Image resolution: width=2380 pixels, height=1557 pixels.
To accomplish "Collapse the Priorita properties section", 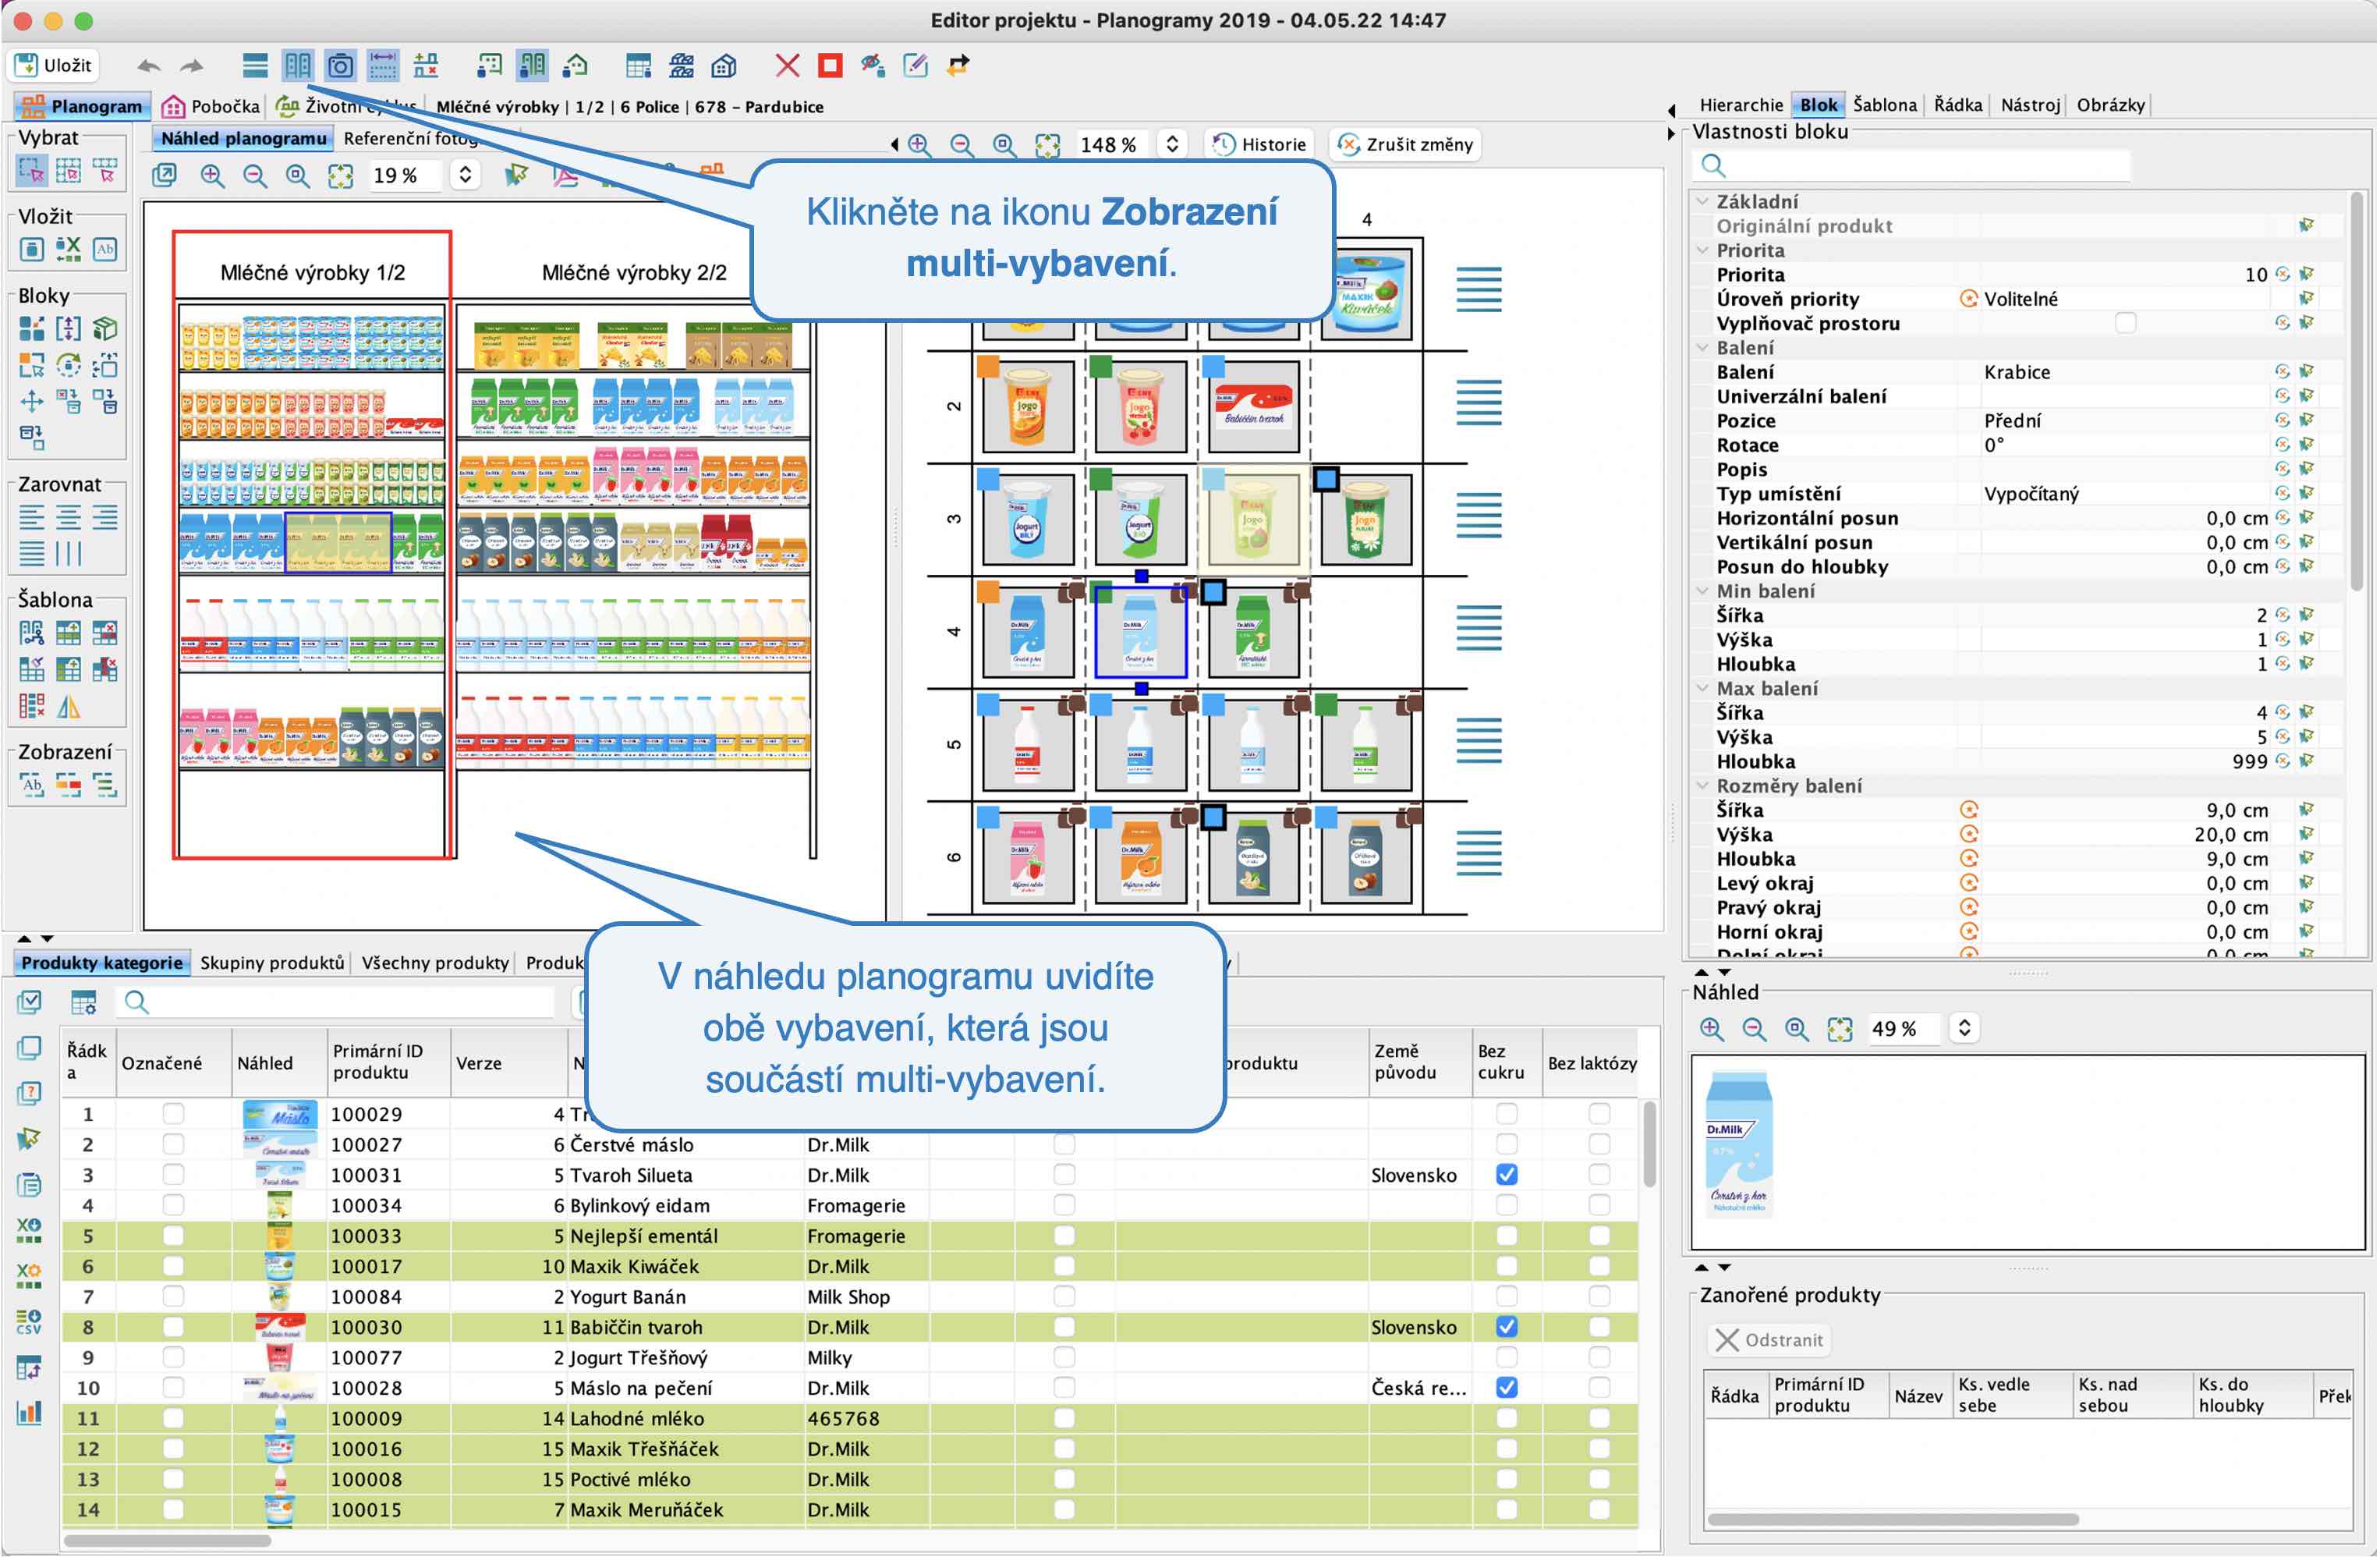I will pyautogui.click(x=1703, y=250).
